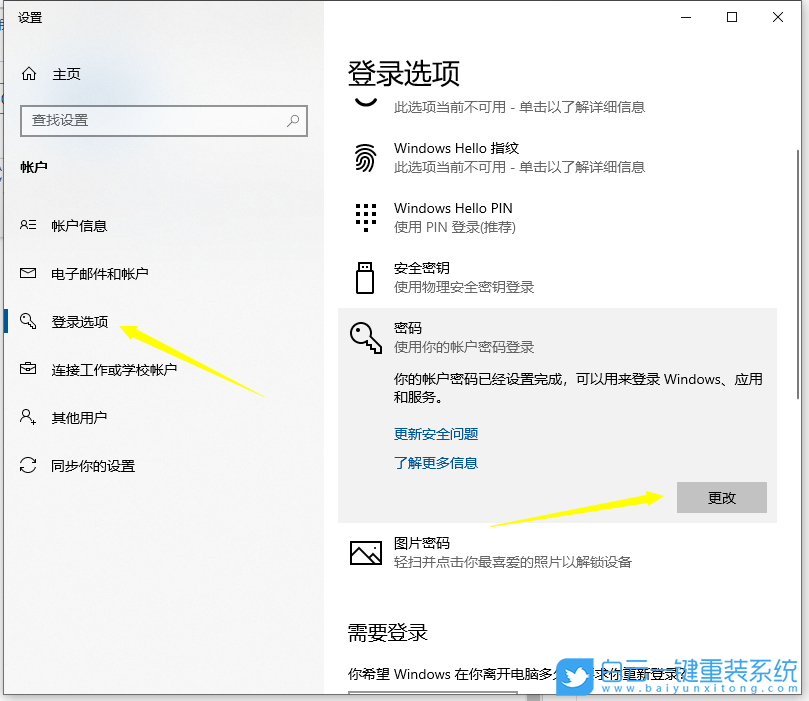Expand the 密码 section card
The width and height of the screenshot is (809, 701).
pyautogui.click(x=500, y=340)
